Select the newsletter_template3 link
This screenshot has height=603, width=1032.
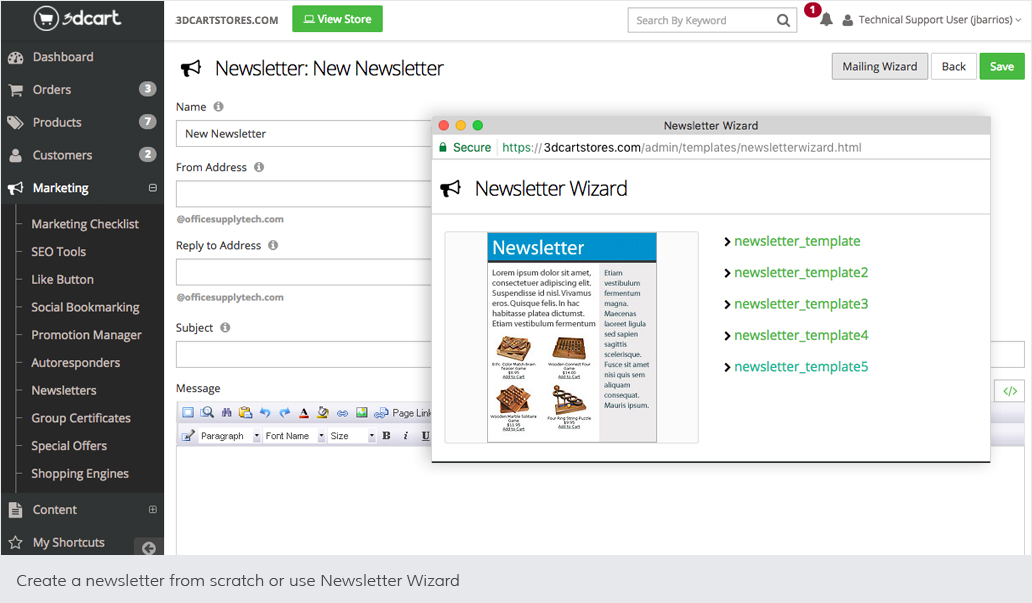801,304
